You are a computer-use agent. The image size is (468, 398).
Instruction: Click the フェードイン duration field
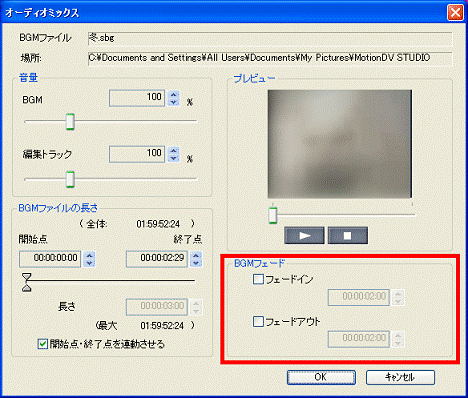pos(359,297)
